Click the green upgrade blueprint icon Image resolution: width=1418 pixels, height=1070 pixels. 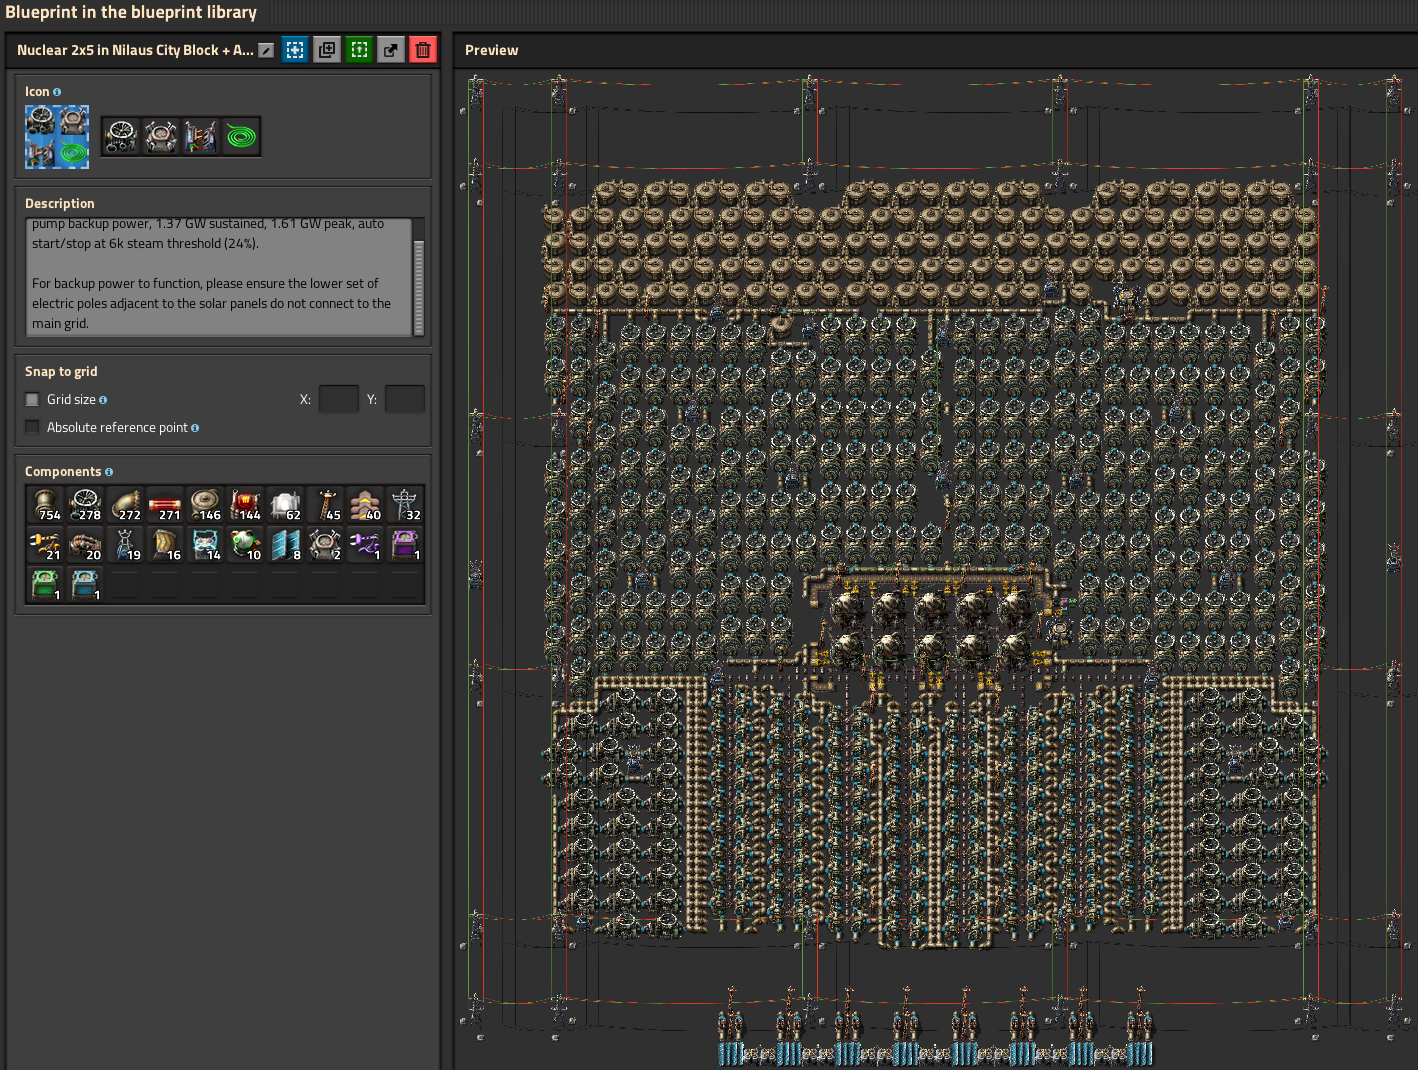(x=359, y=50)
